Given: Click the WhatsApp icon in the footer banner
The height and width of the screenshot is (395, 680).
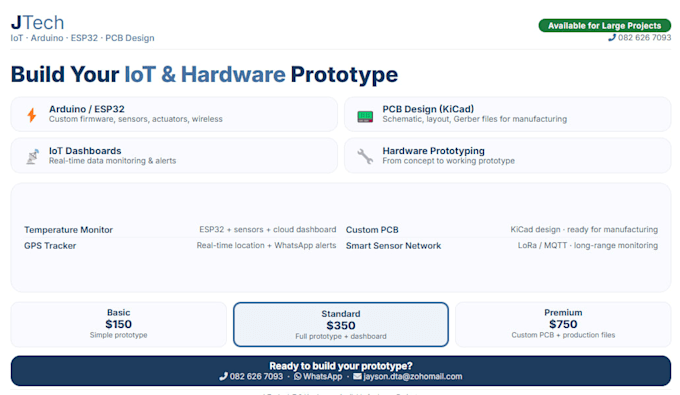Looking at the screenshot, I should 298,376.
